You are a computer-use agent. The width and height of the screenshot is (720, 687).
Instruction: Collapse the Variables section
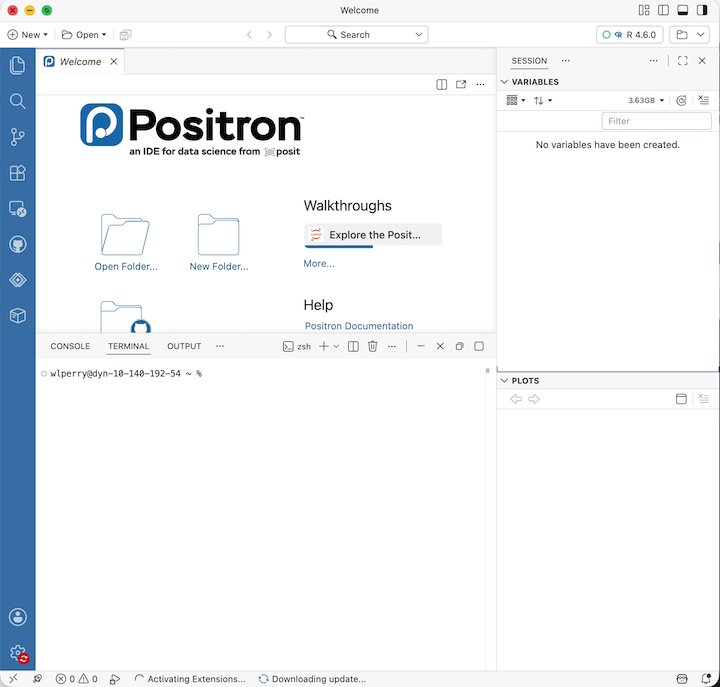point(504,82)
